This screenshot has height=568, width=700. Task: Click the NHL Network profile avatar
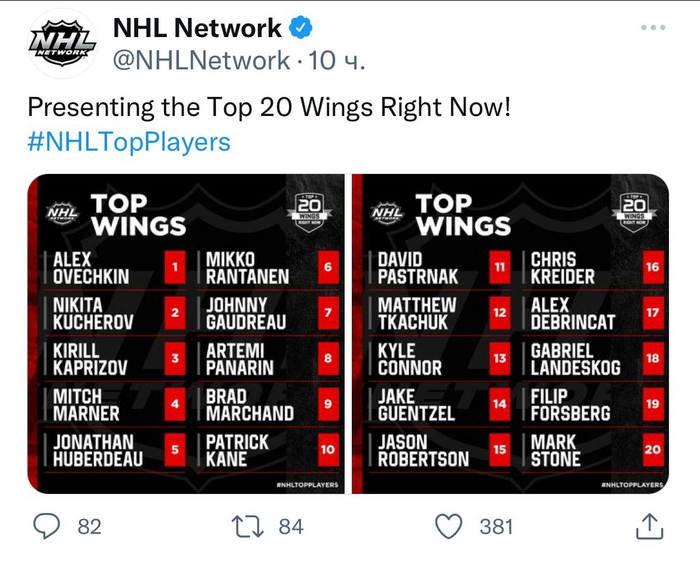point(63,43)
